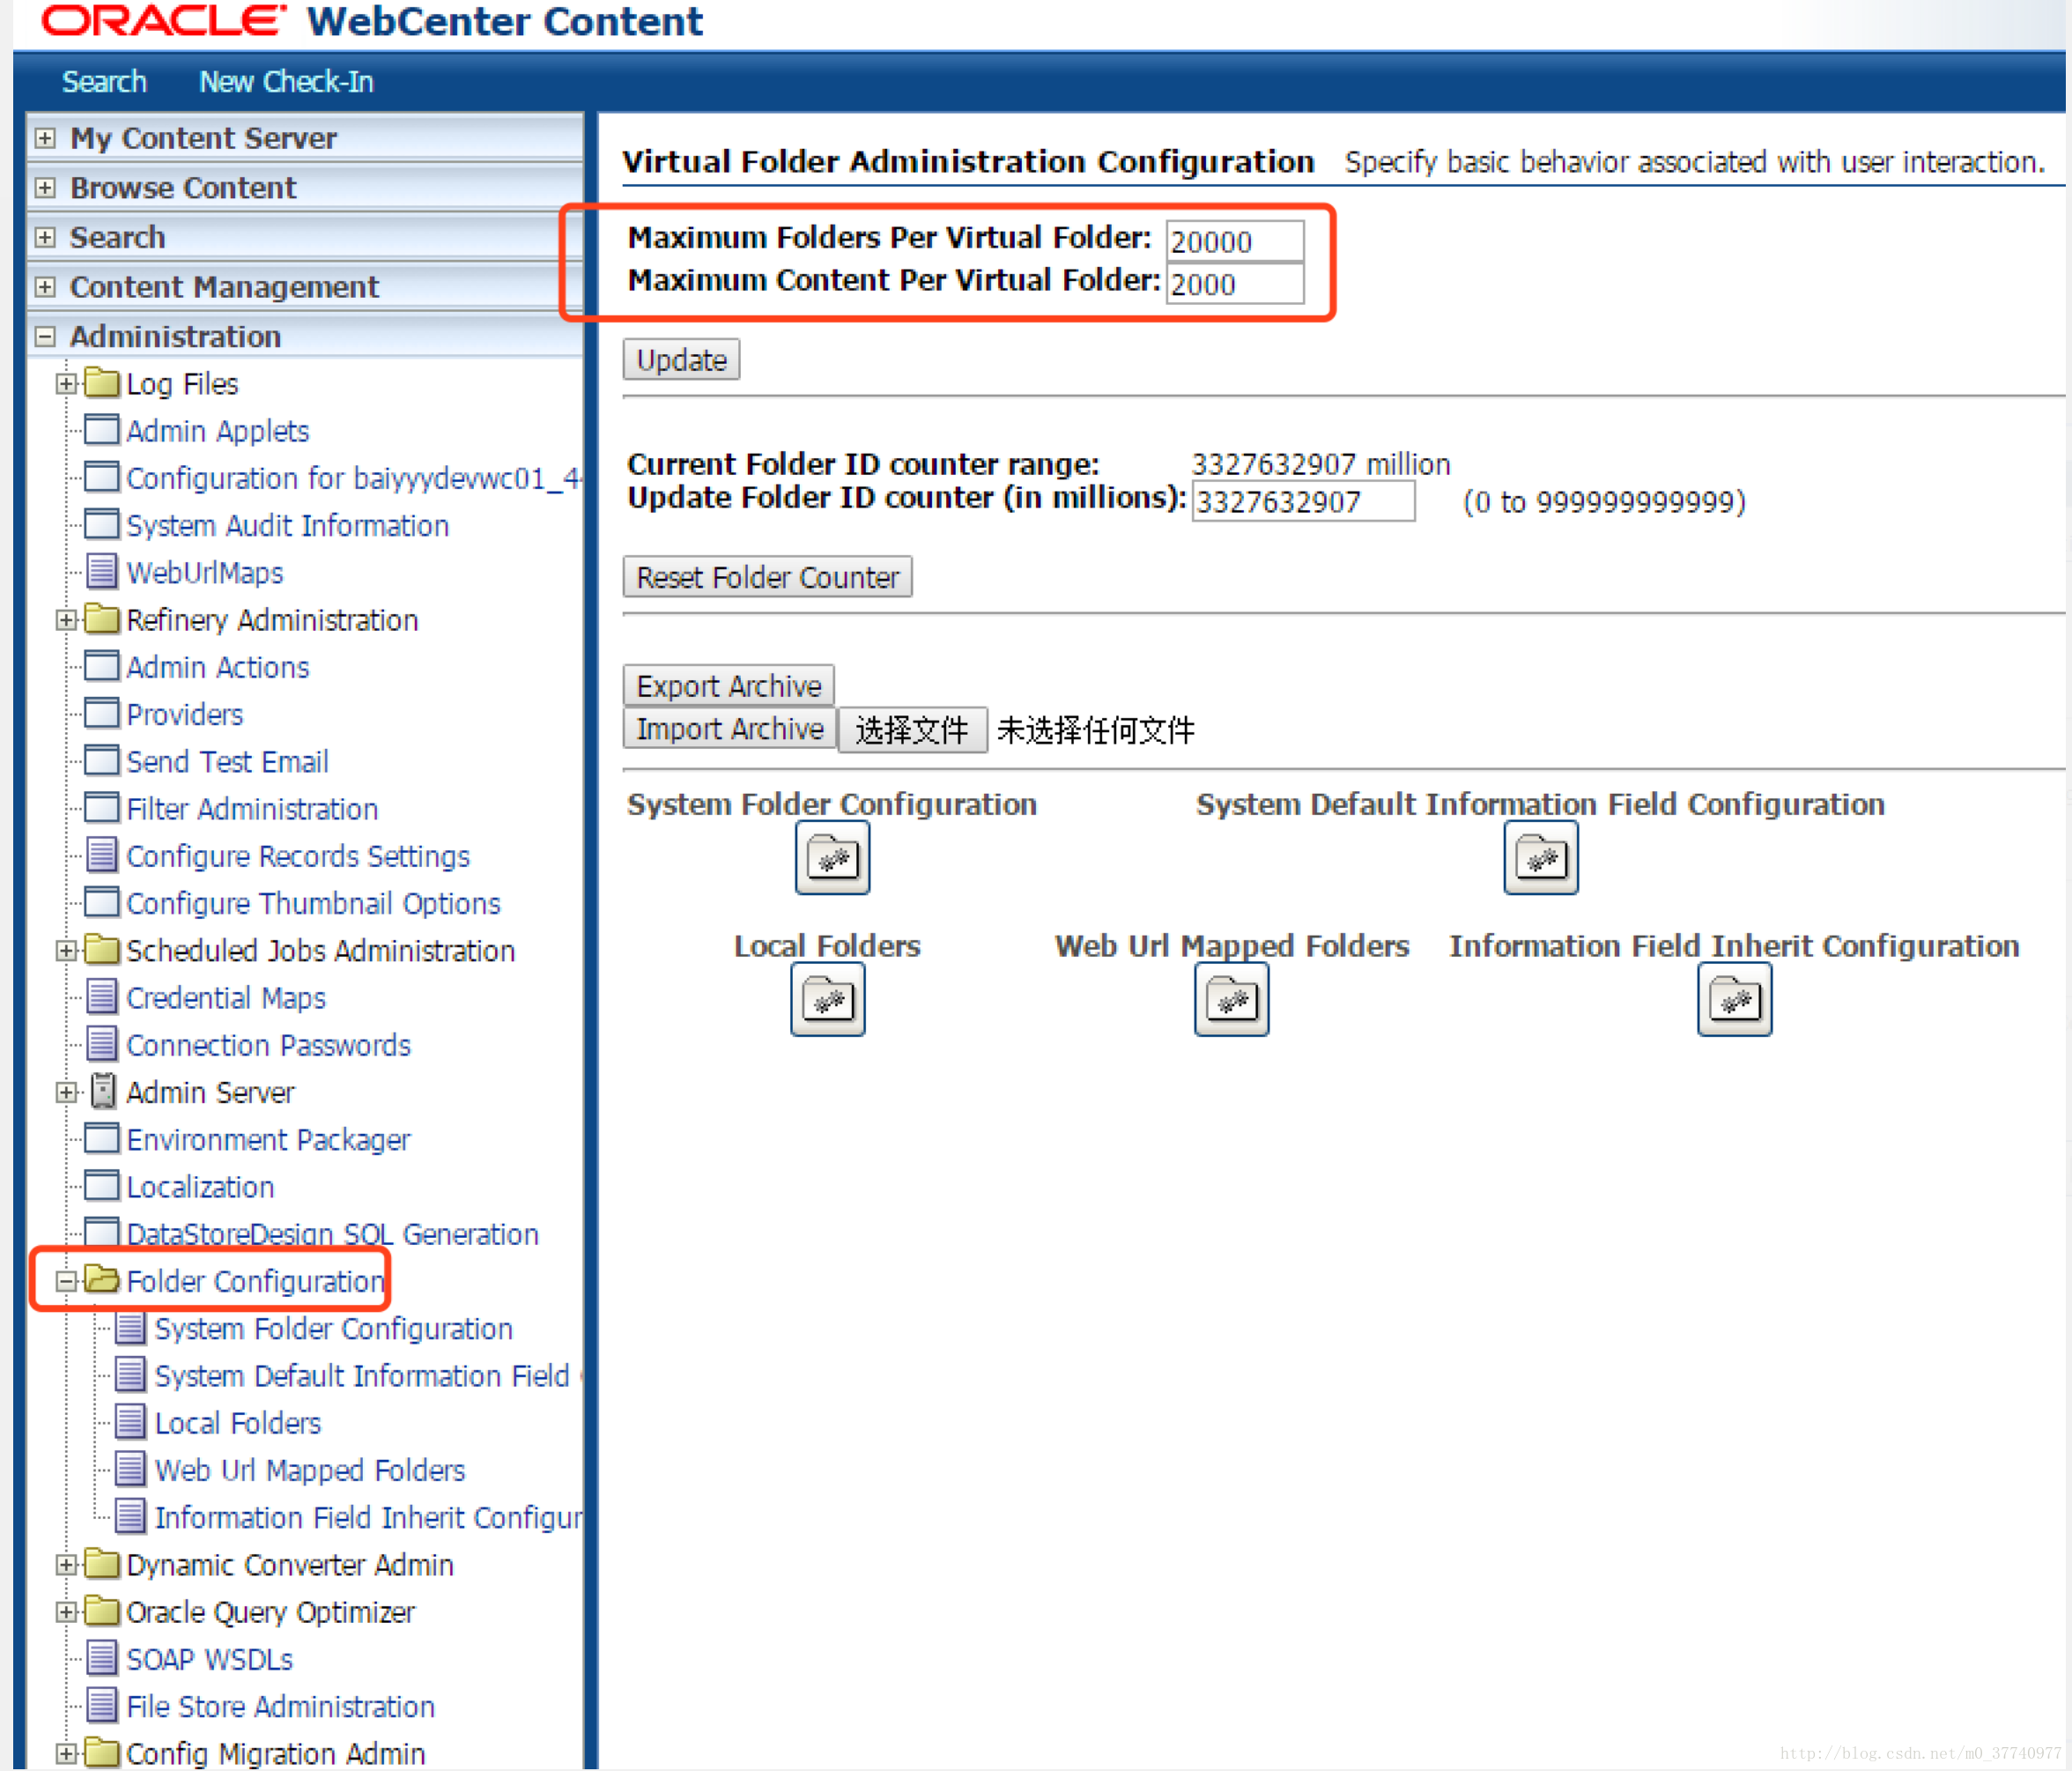2072x1771 pixels.
Task: Open the Local Folders gear-folder icon
Action: [827, 1000]
